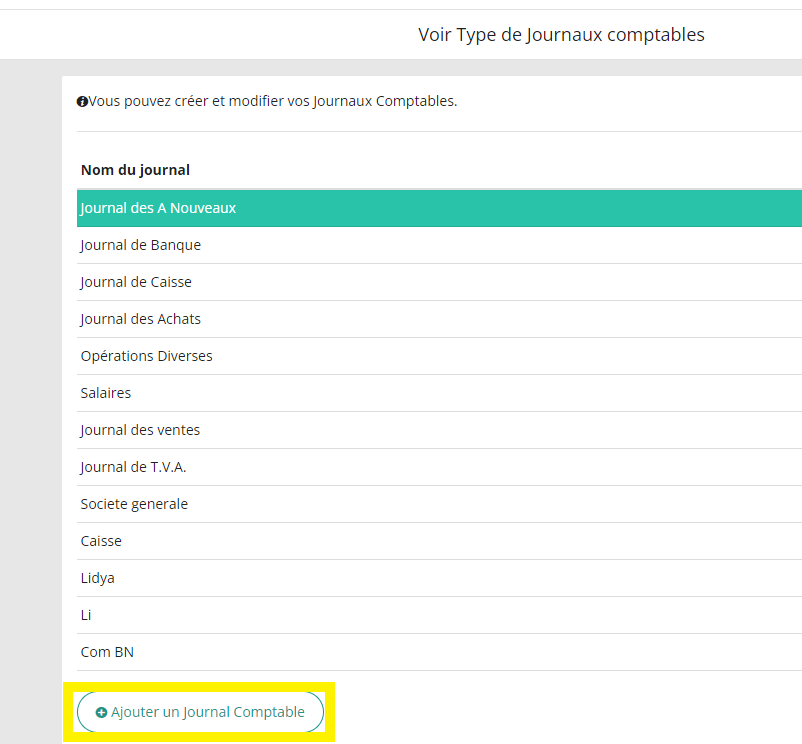Click the page title 'Voir Type de Journaux comptables'
The height and width of the screenshot is (744, 802).
[x=561, y=34]
